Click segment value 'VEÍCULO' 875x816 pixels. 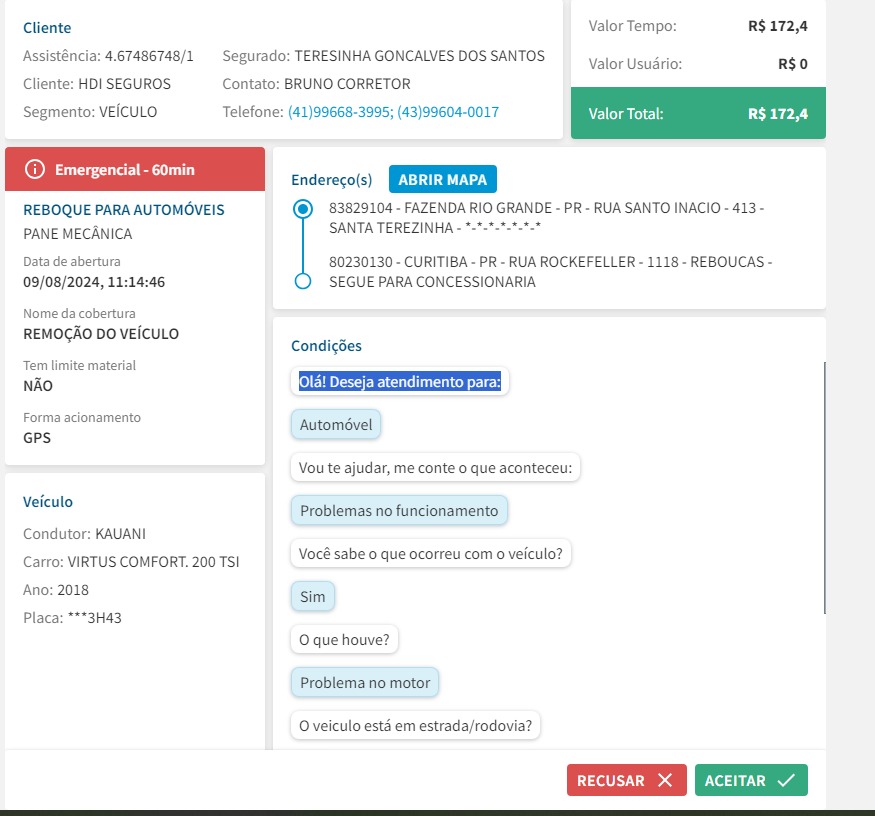(x=128, y=112)
